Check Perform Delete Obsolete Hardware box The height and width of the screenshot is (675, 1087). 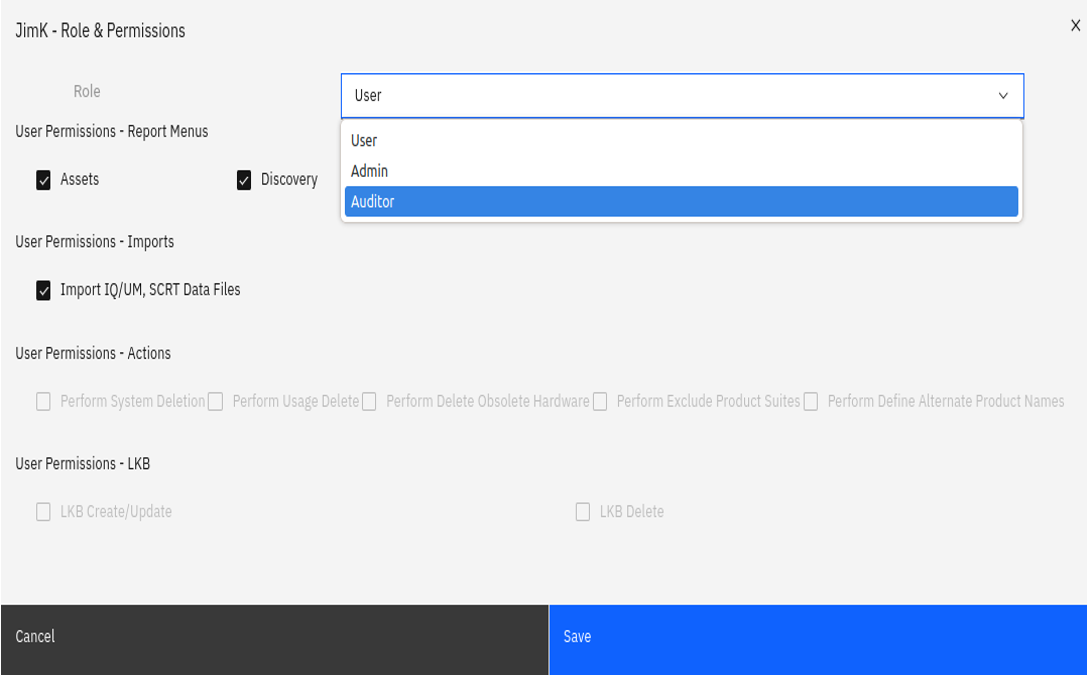(x=370, y=402)
